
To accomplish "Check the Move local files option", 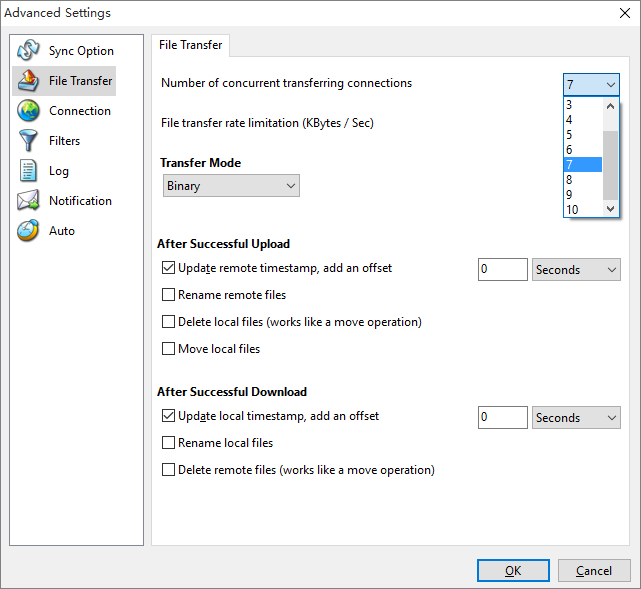I will pyautogui.click(x=168, y=349).
